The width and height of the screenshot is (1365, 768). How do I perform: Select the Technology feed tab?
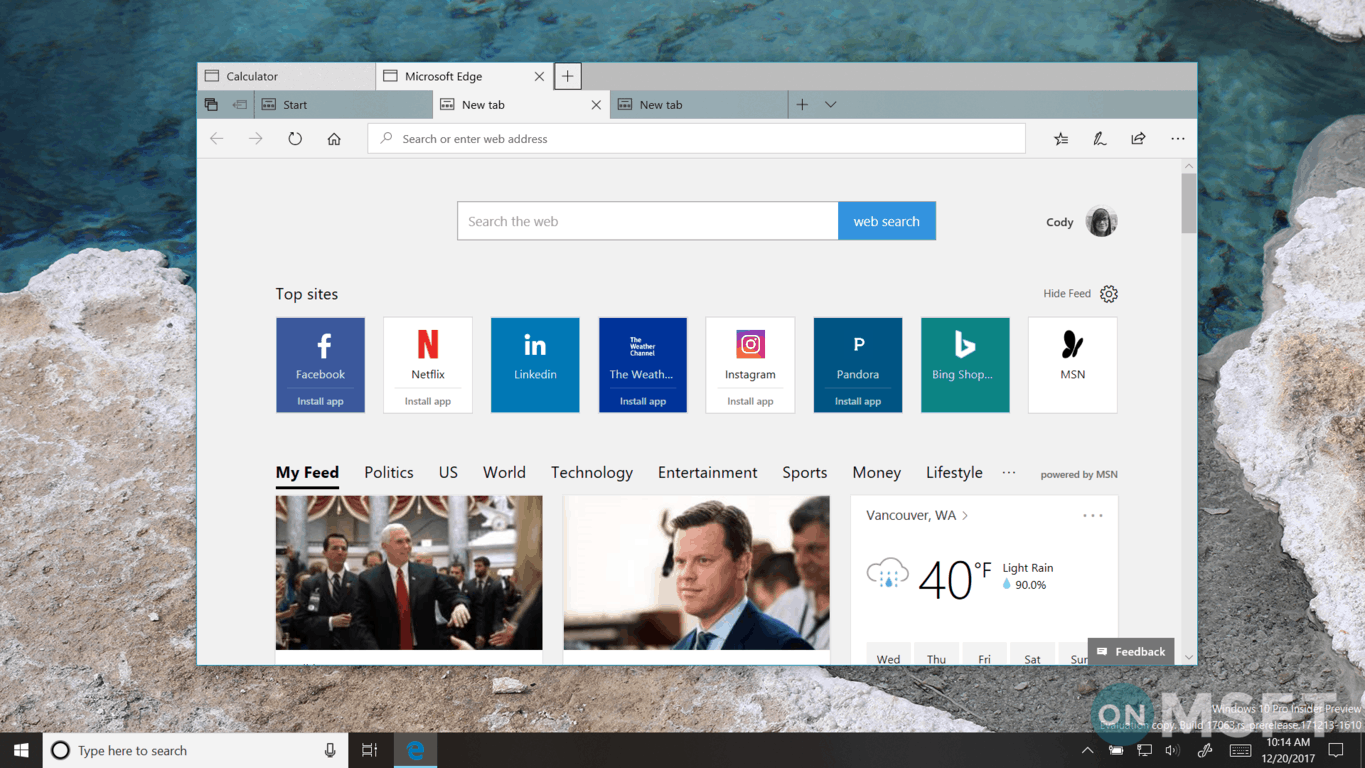click(x=592, y=473)
